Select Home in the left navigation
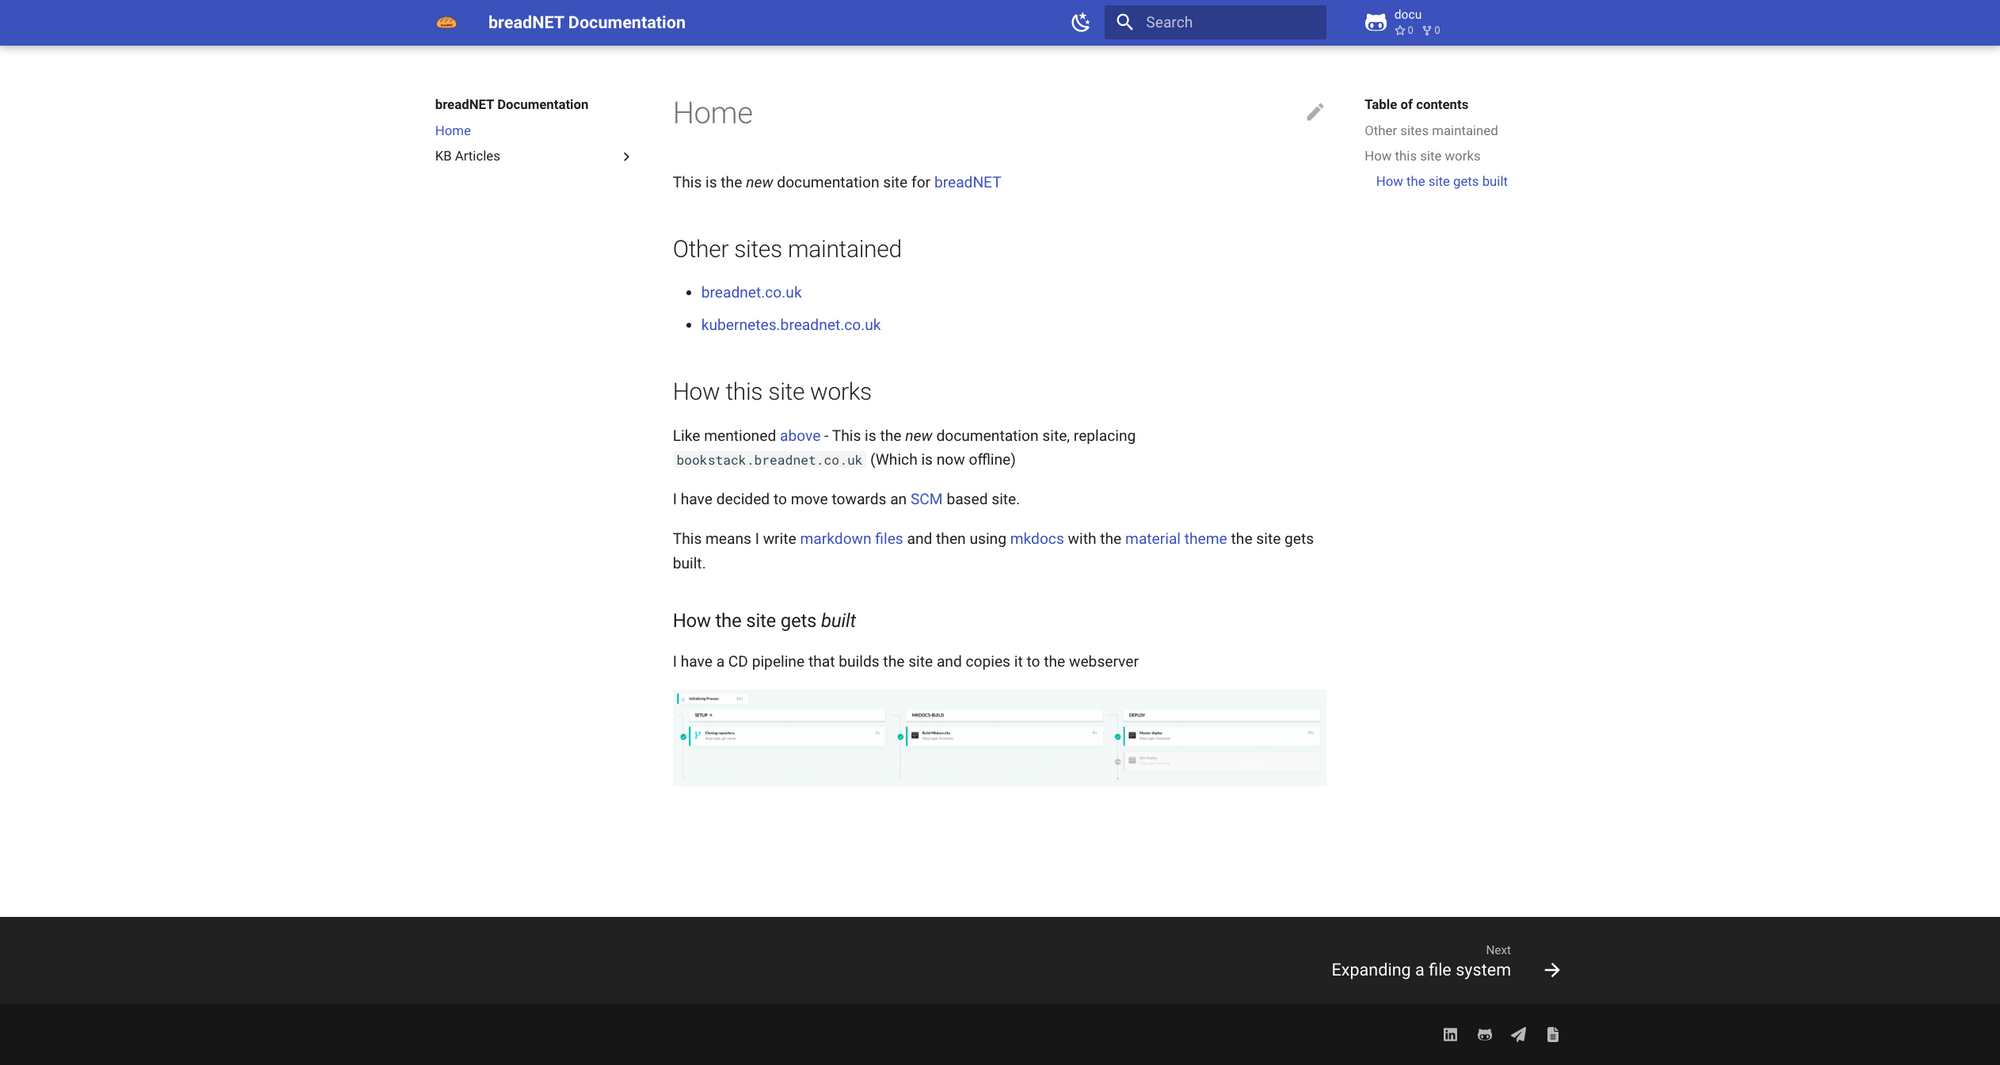 (x=453, y=131)
